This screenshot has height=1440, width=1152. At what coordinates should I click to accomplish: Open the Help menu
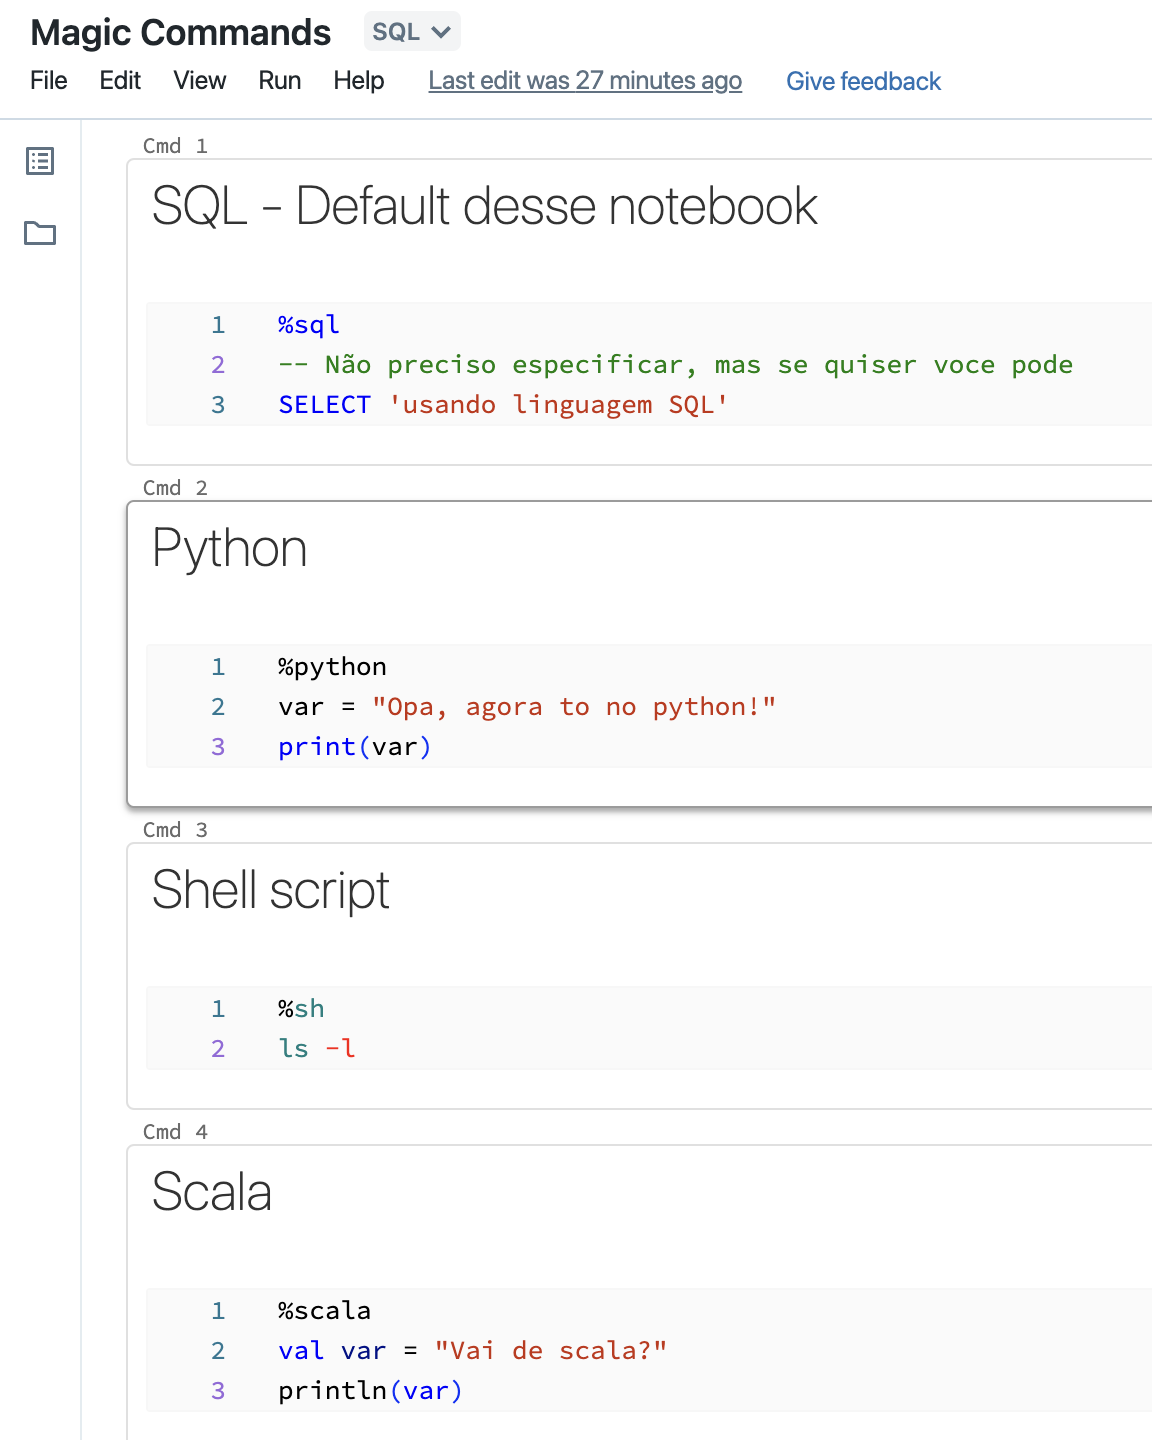click(359, 81)
